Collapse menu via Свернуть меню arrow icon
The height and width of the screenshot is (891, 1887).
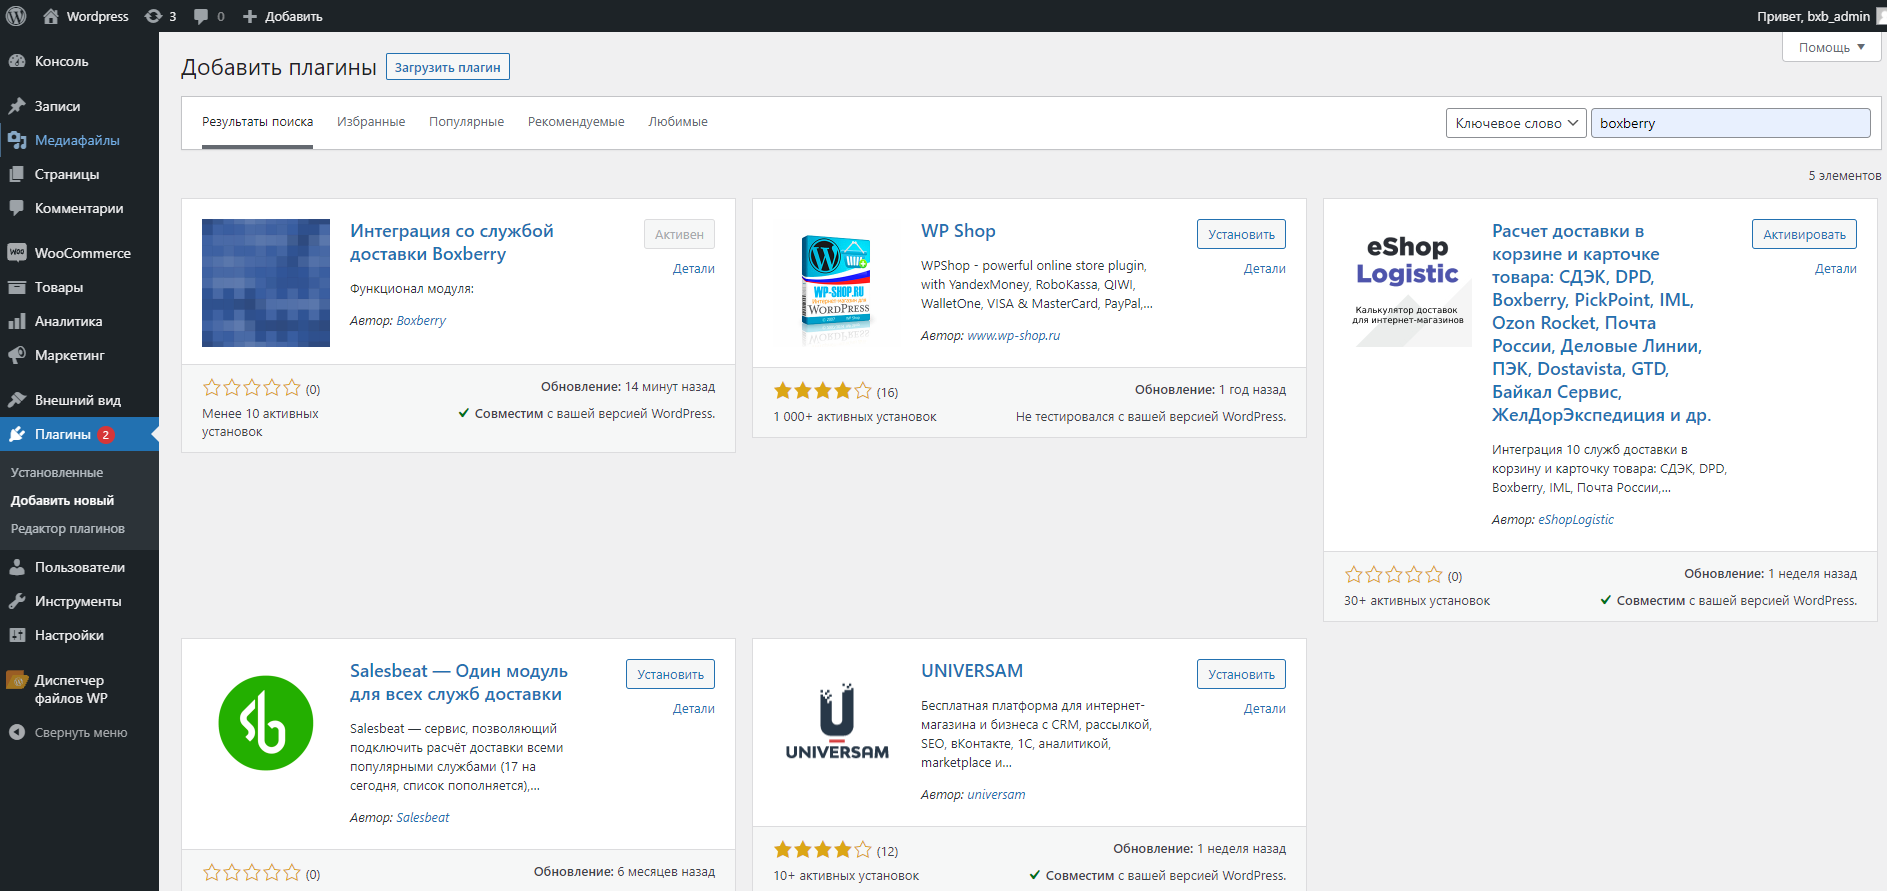[17, 732]
